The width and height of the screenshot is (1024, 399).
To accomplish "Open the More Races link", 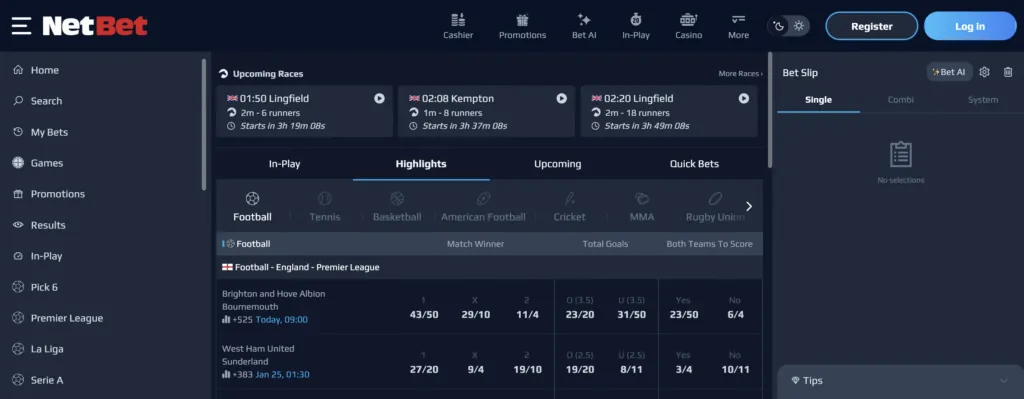I will pos(741,74).
